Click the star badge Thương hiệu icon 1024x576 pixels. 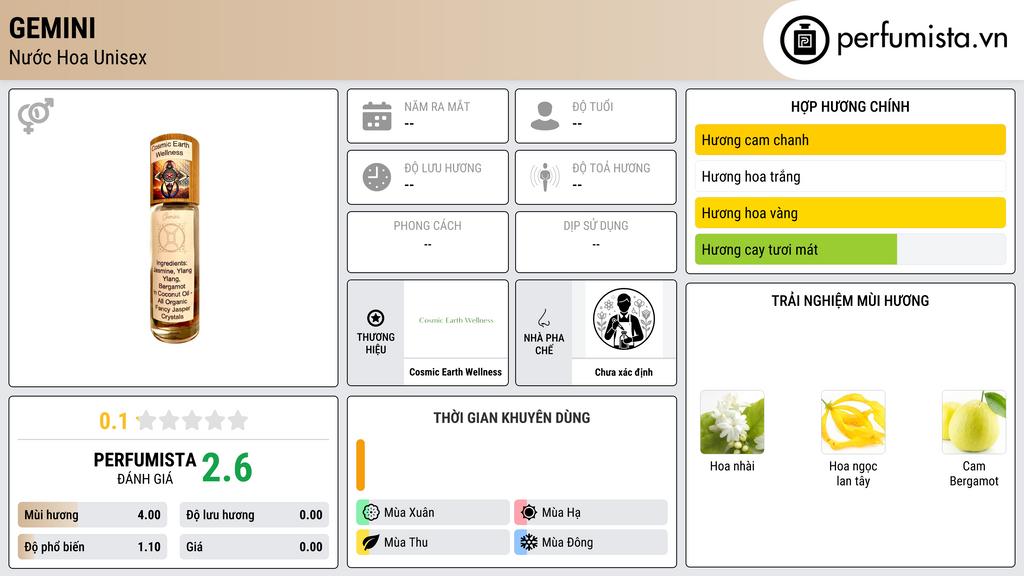click(376, 318)
